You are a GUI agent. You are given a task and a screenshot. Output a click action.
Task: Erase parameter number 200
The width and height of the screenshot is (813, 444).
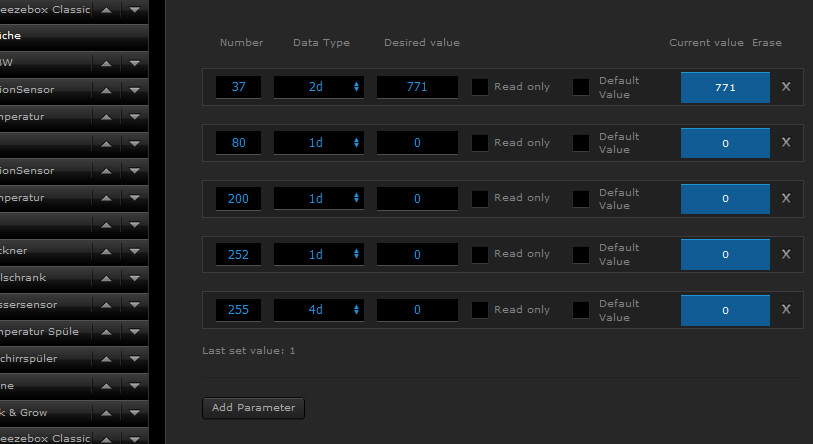click(786, 198)
